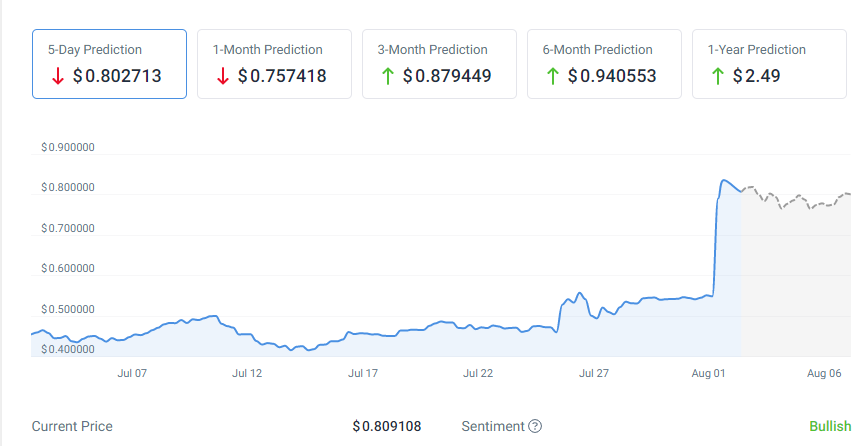
Task: Click the Sentiment label
Action: [493, 426]
